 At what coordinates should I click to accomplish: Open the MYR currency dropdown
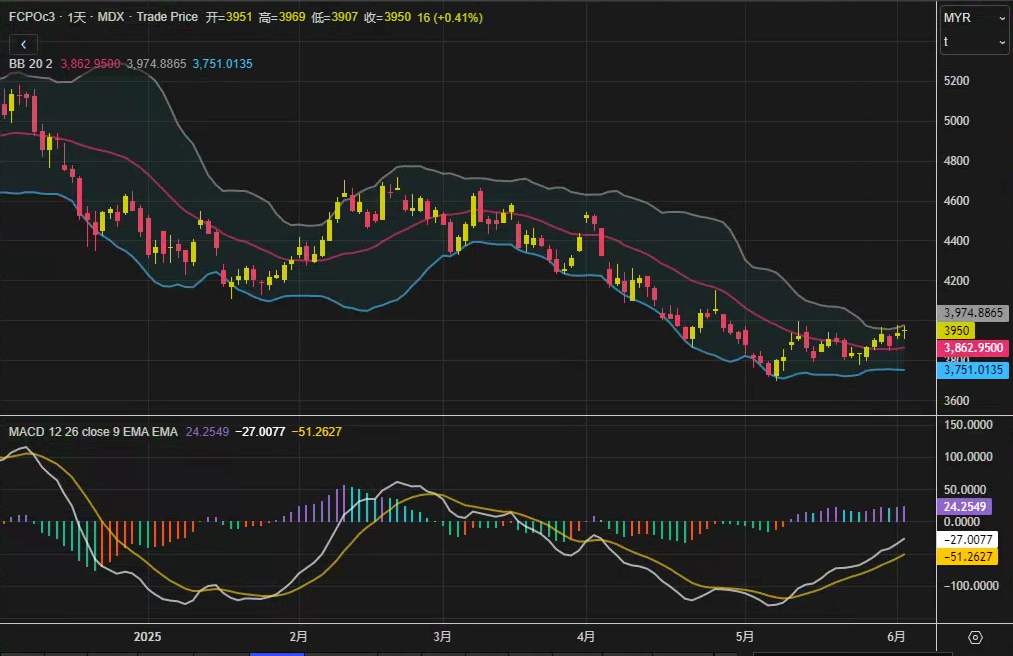[x=974, y=17]
